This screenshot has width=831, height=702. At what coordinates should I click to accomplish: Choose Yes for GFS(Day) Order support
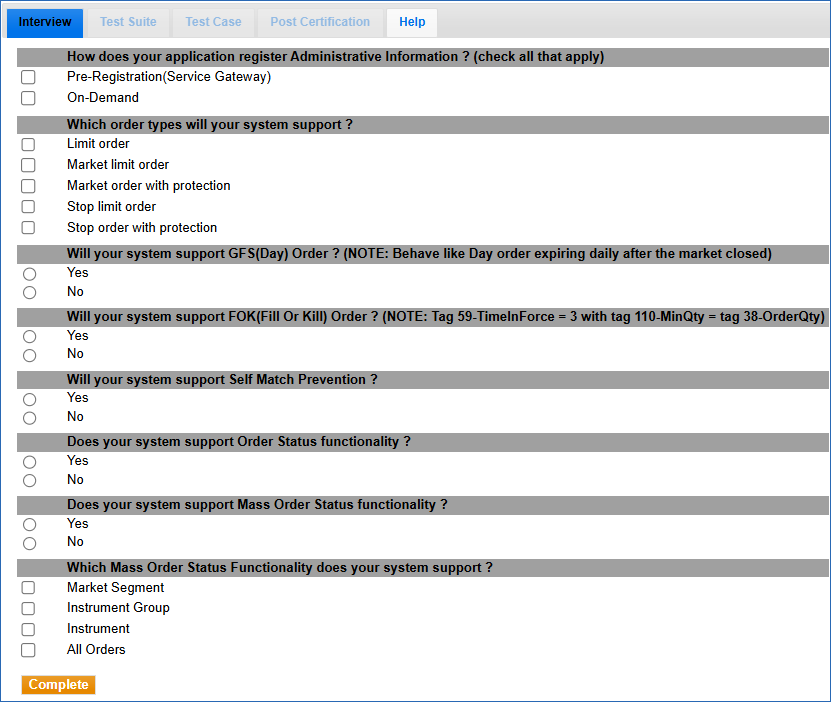29,273
